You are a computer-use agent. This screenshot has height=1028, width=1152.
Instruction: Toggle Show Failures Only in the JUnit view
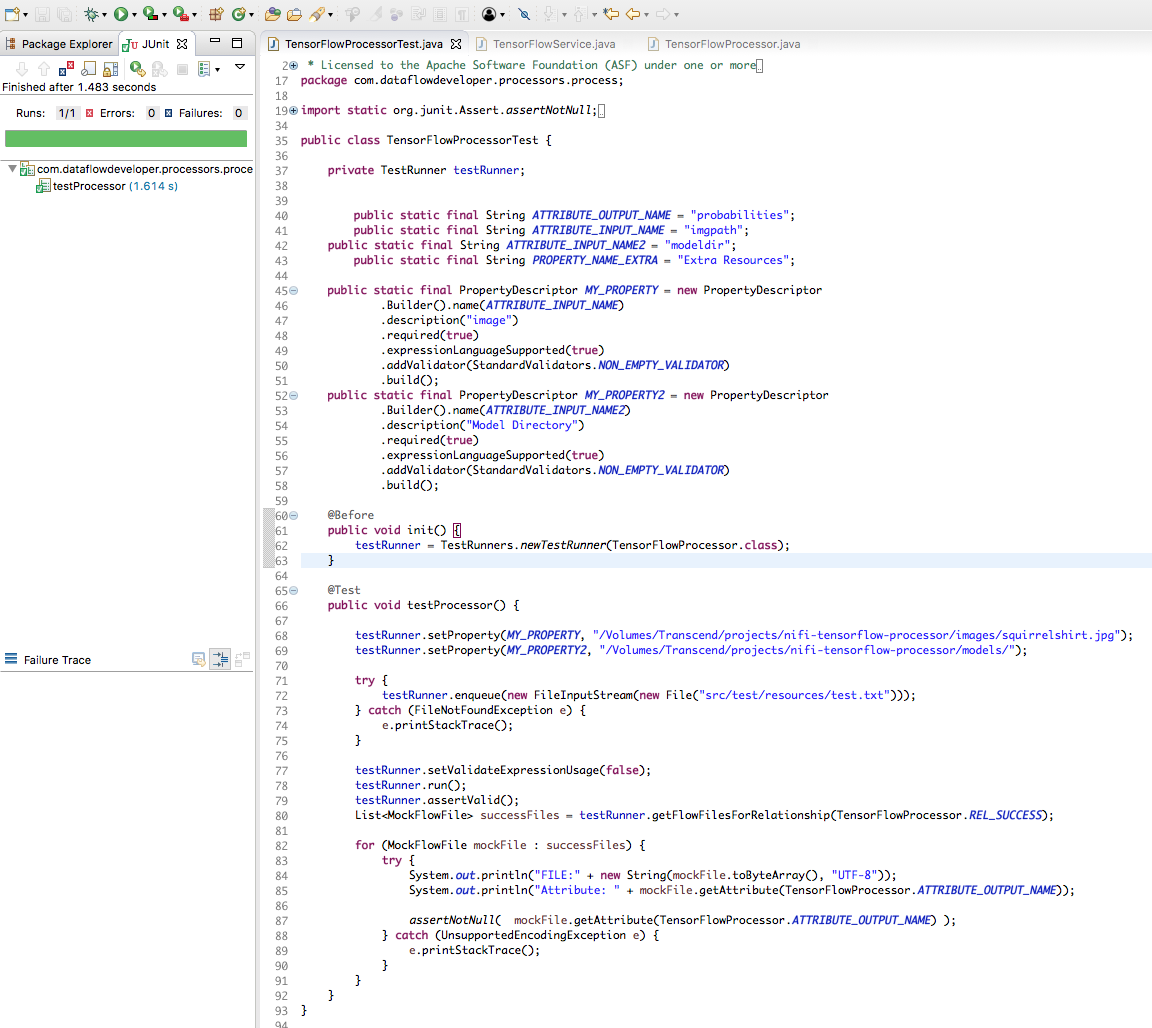(x=66, y=69)
